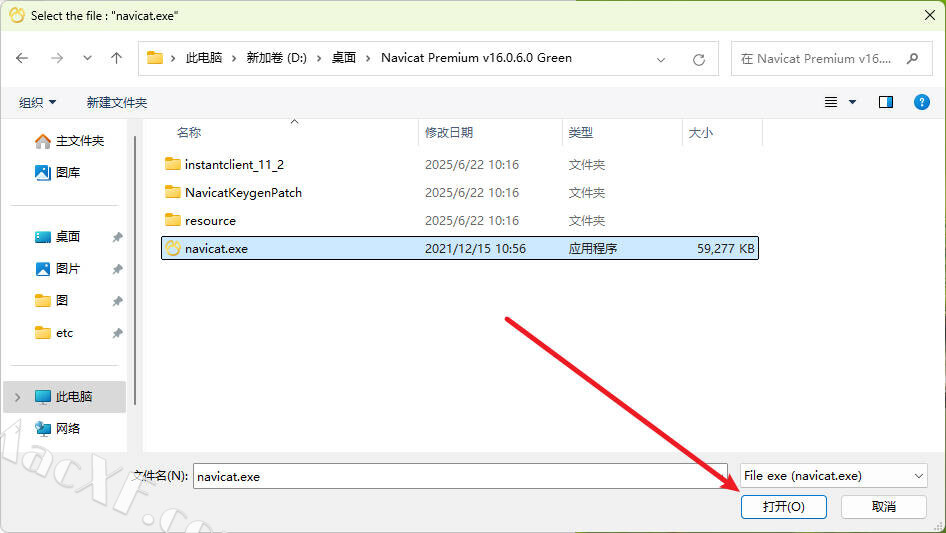Expand 此电脑 sidebar tree node
Screen dimensions: 946x533
(17, 397)
